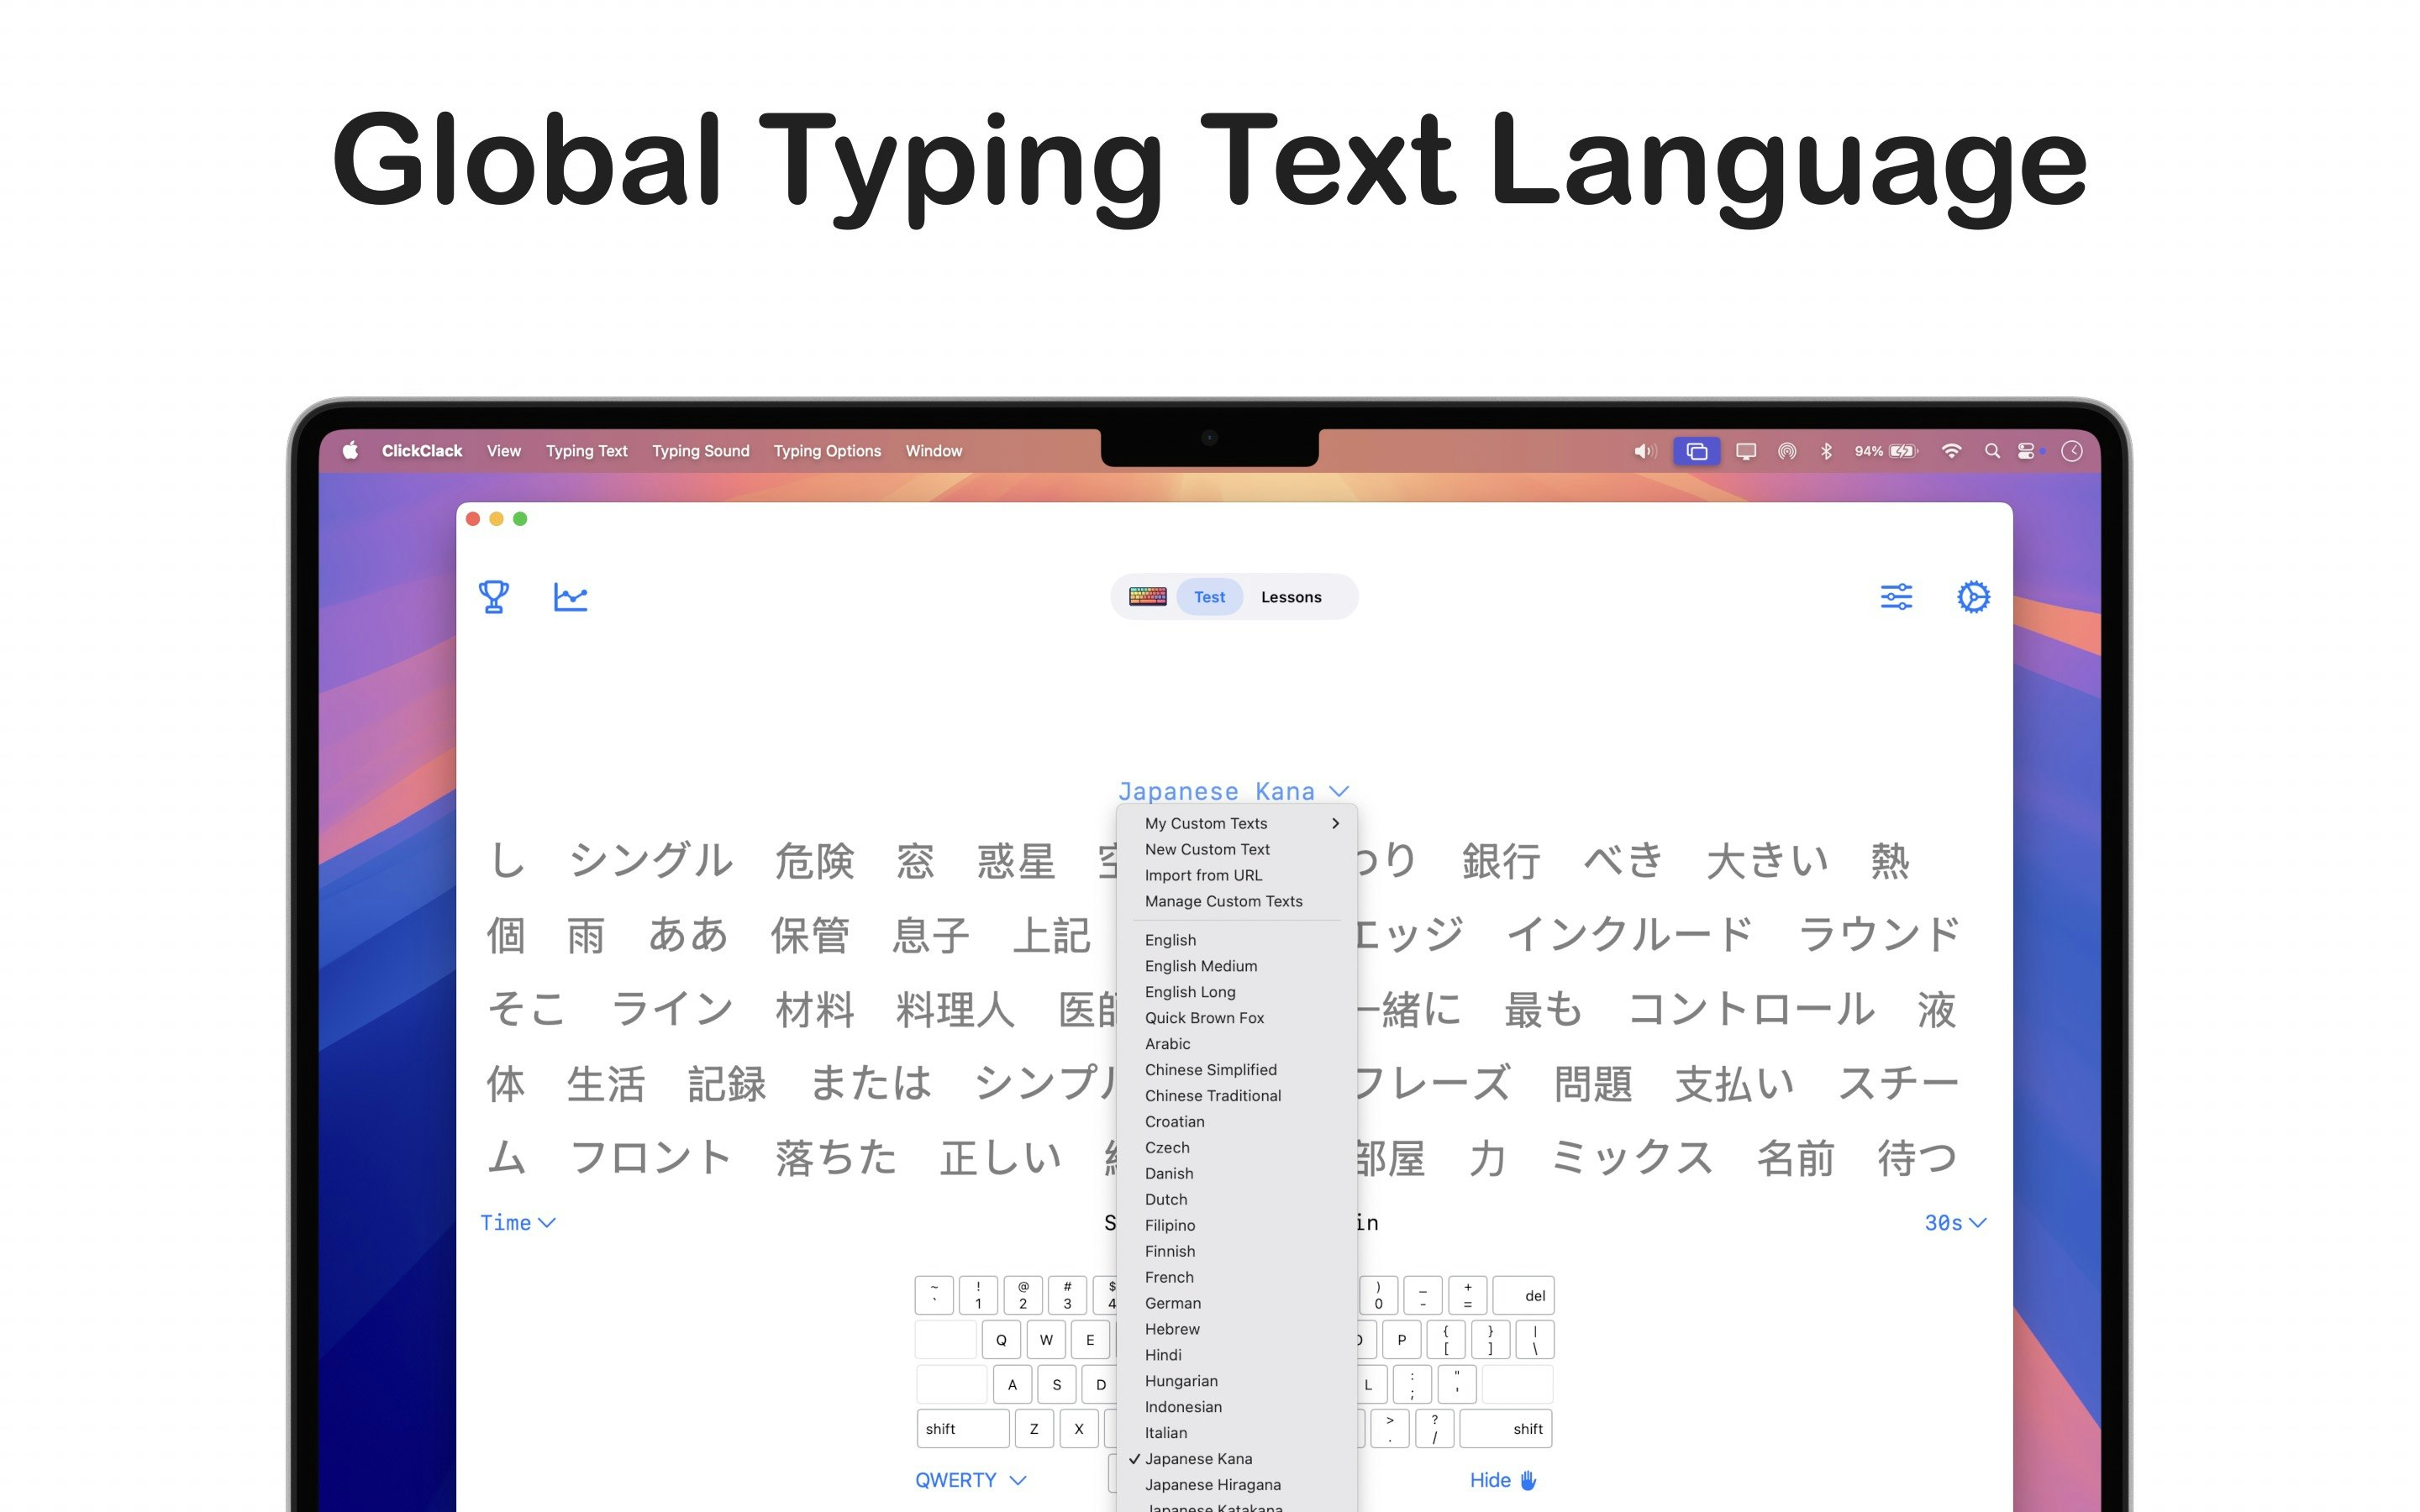Collapse the Japanese Kana language dropdown
2420x1512 pixels.
1233,791
